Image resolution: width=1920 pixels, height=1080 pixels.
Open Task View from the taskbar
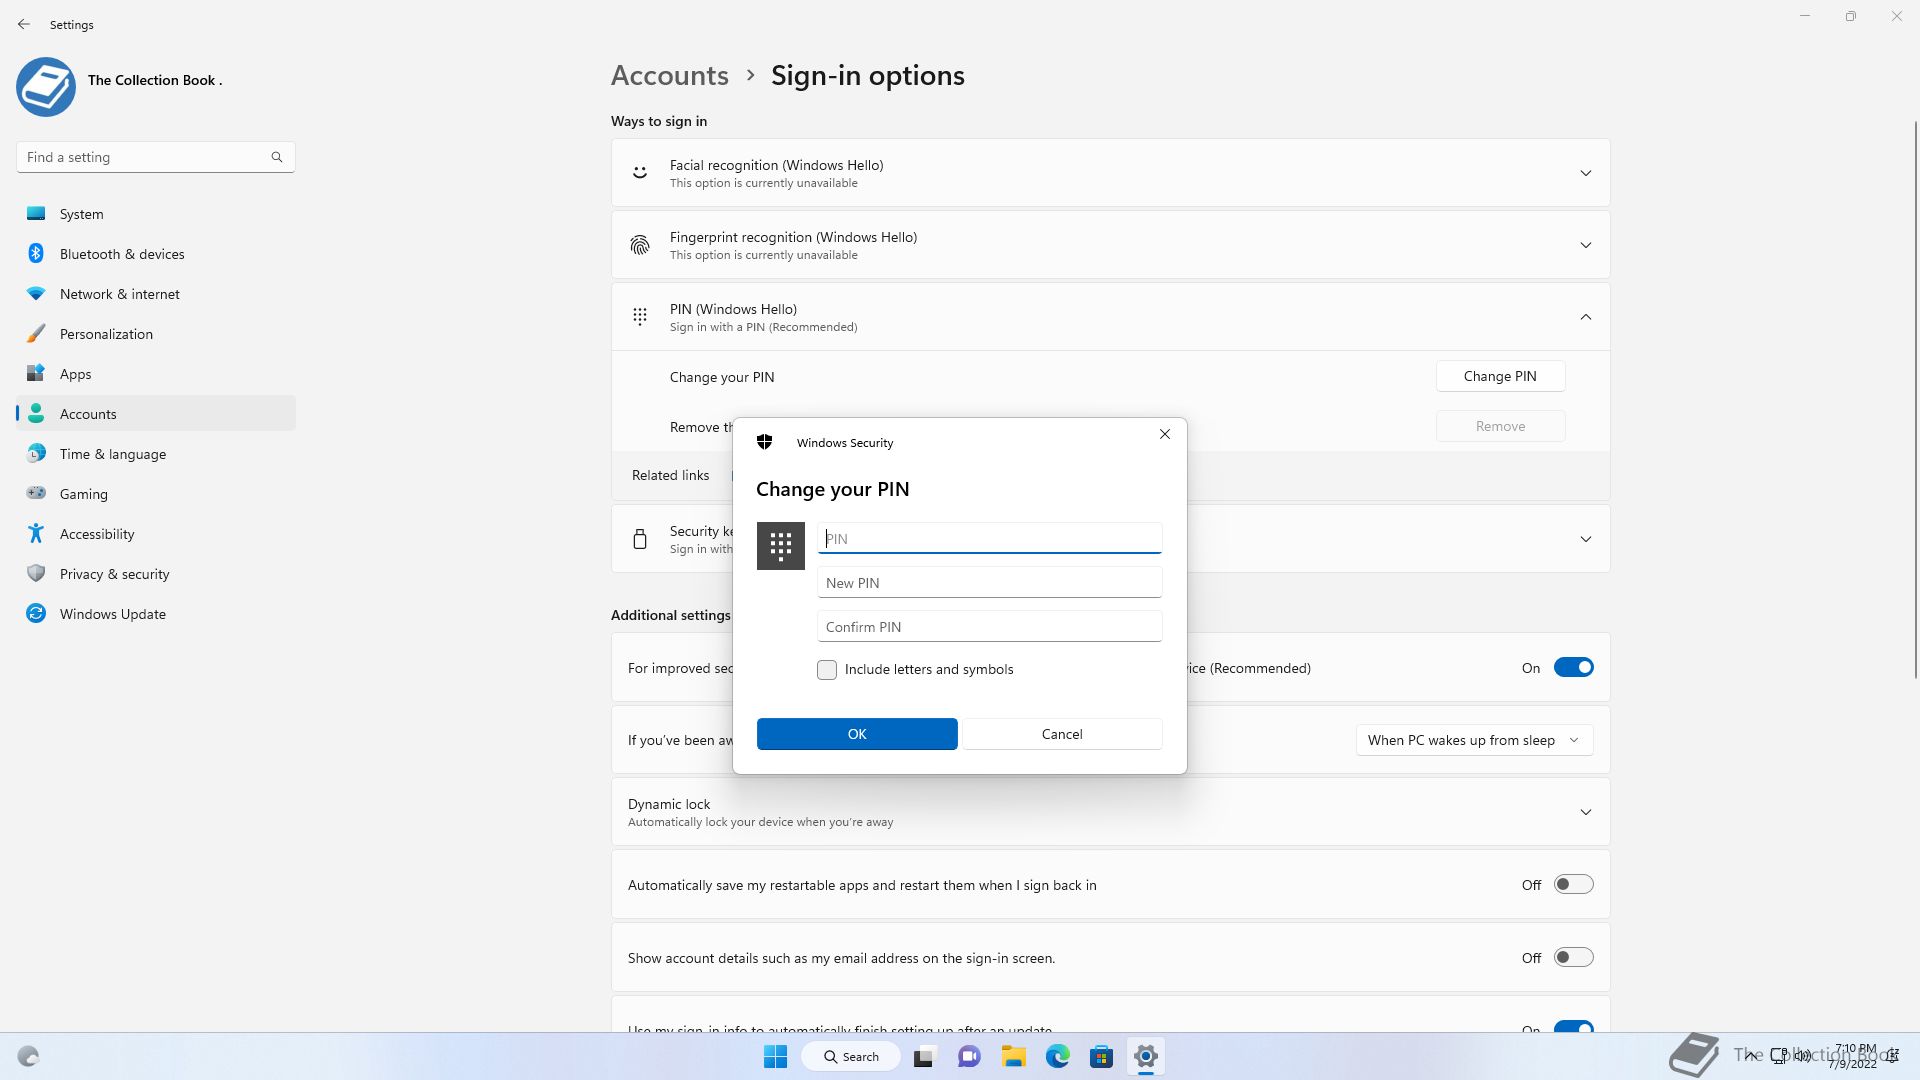(x=924, y=1056)
